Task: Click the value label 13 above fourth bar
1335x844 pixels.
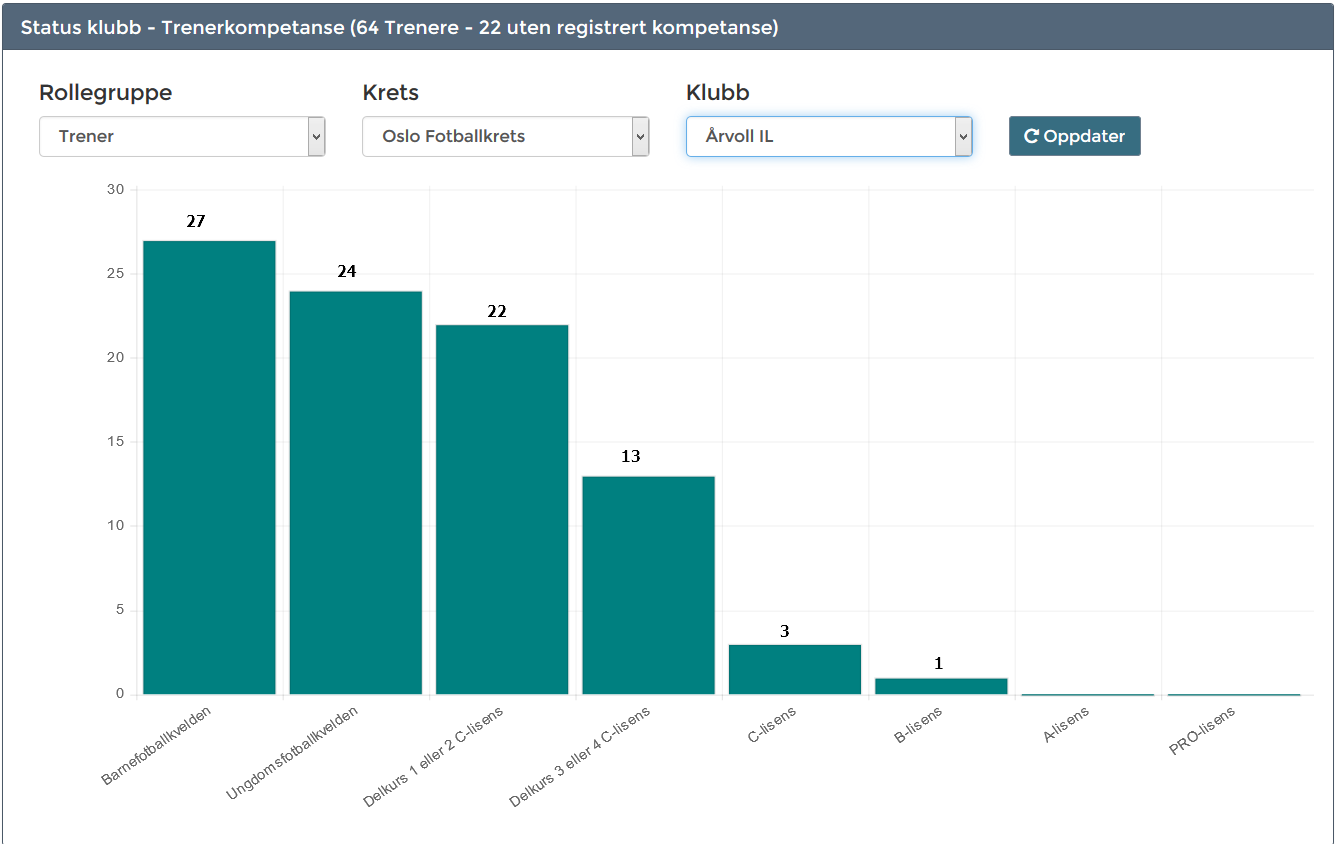Action: pos(631,457)
